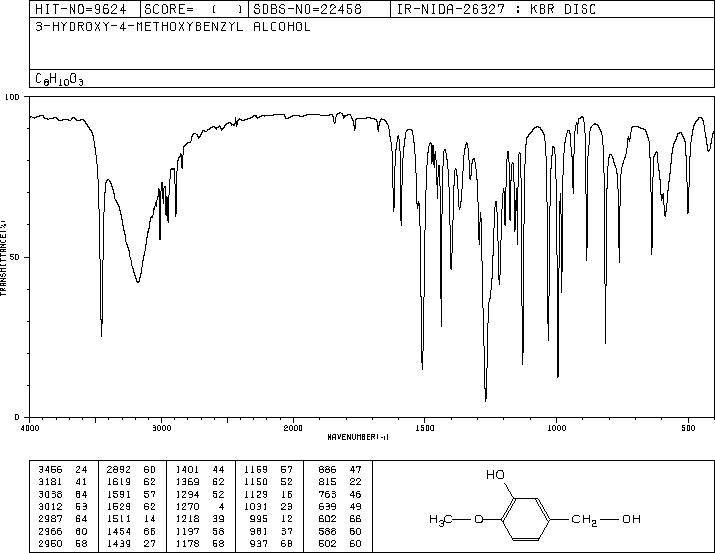Select the 1294 peak entry in table
The height and width of the screenshot is (553, 715).
point(200,494)
